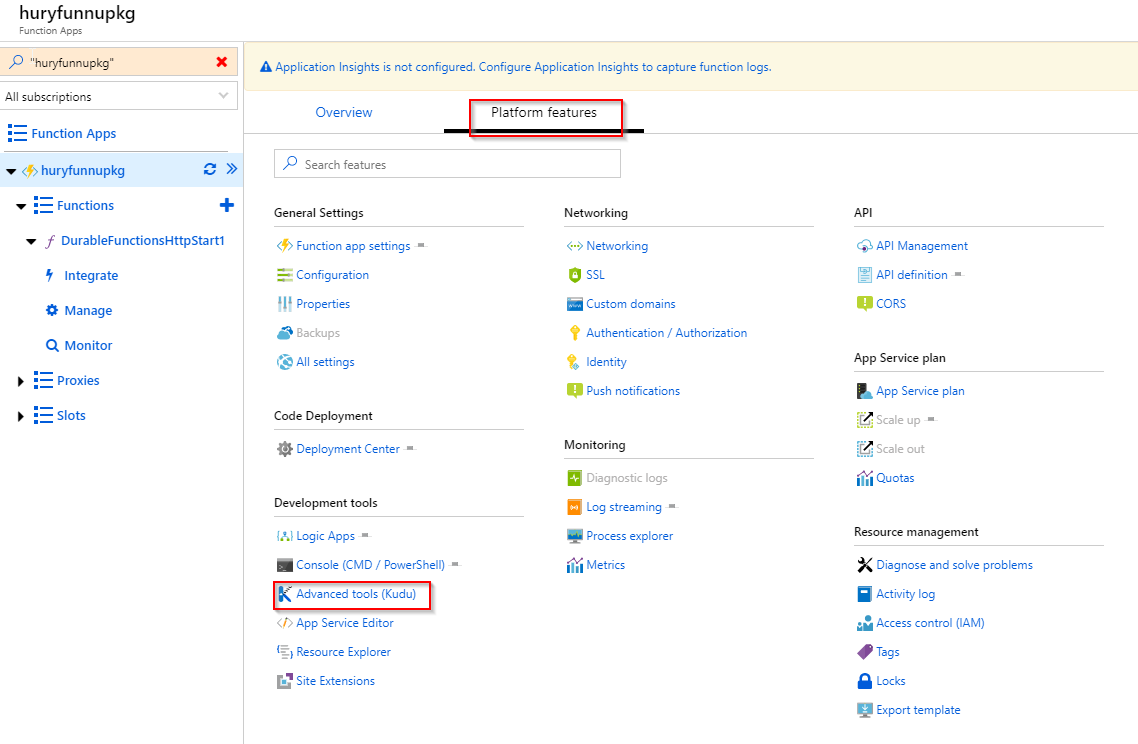Click the Advanced tools (Kudu) icon
The width and height of the screenshot is (1138, 744).
pos(285,594)
